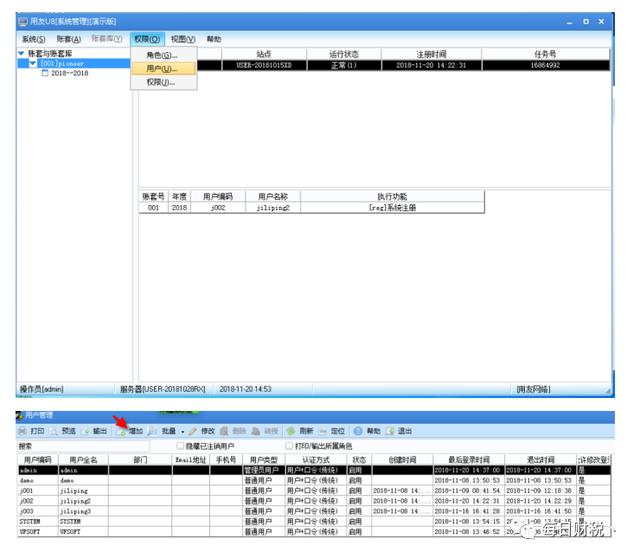Choose 角色(G)... in the dropdown menu

[162, 55]
